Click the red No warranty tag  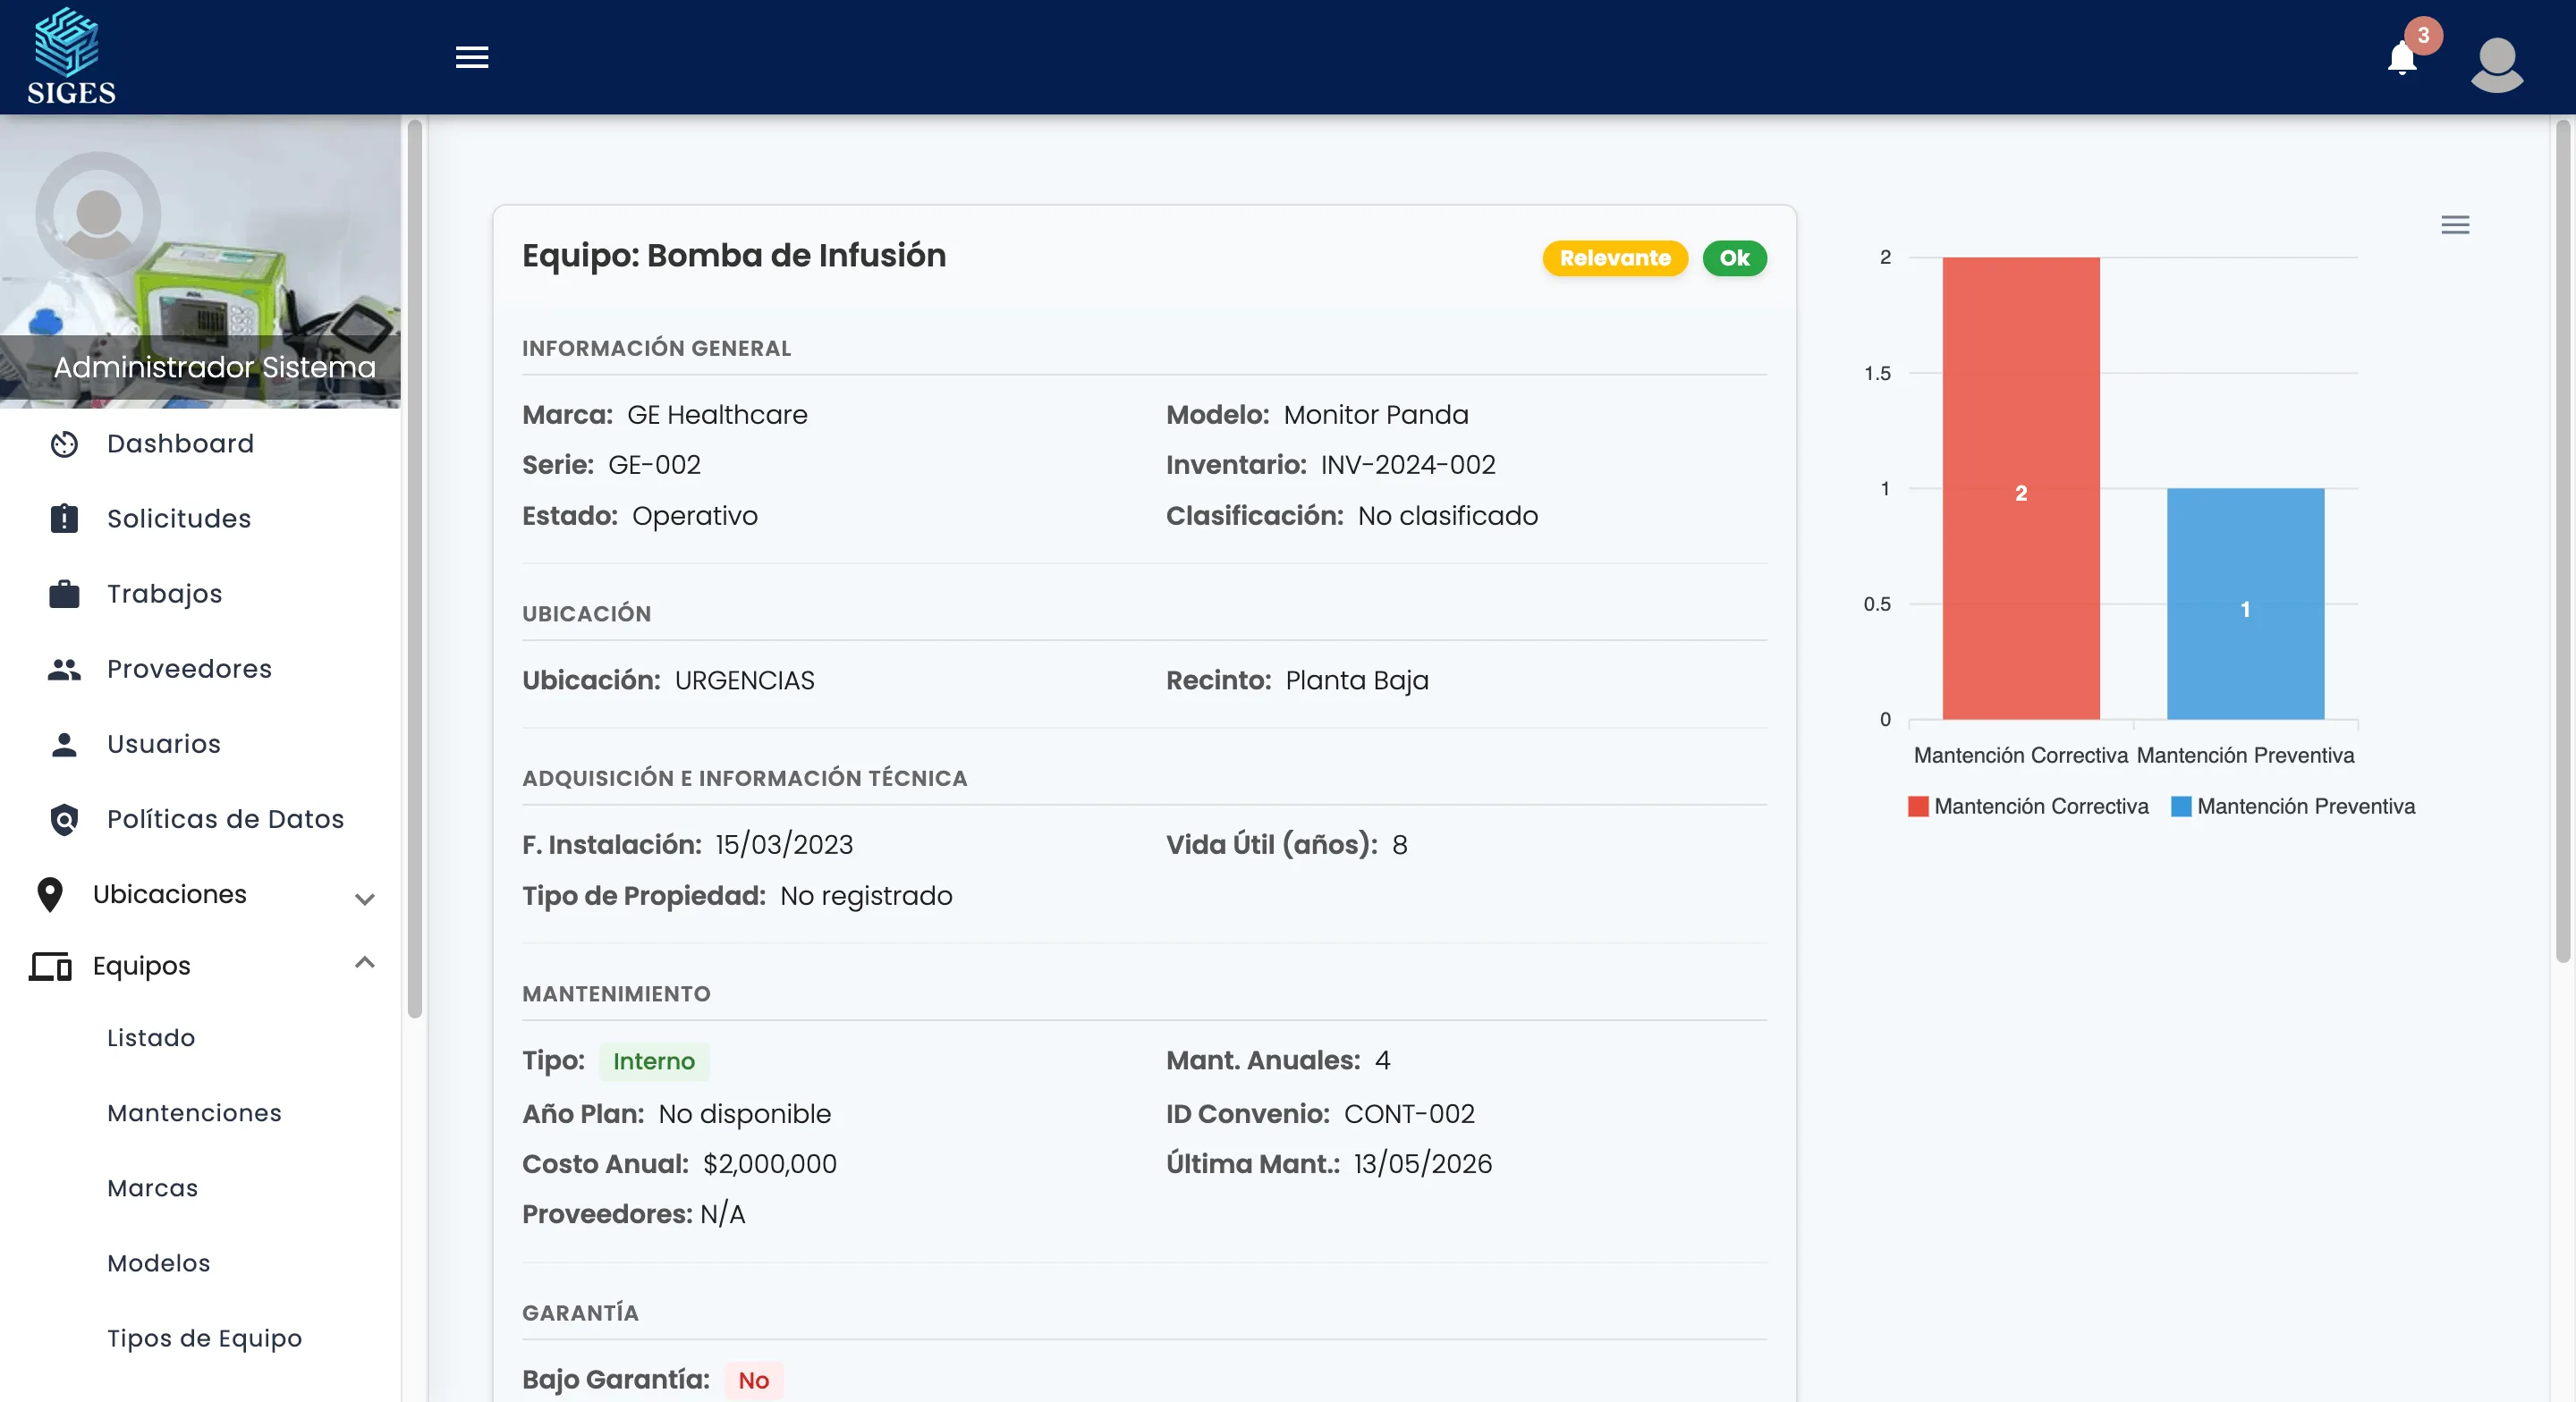pos(753,1380)
